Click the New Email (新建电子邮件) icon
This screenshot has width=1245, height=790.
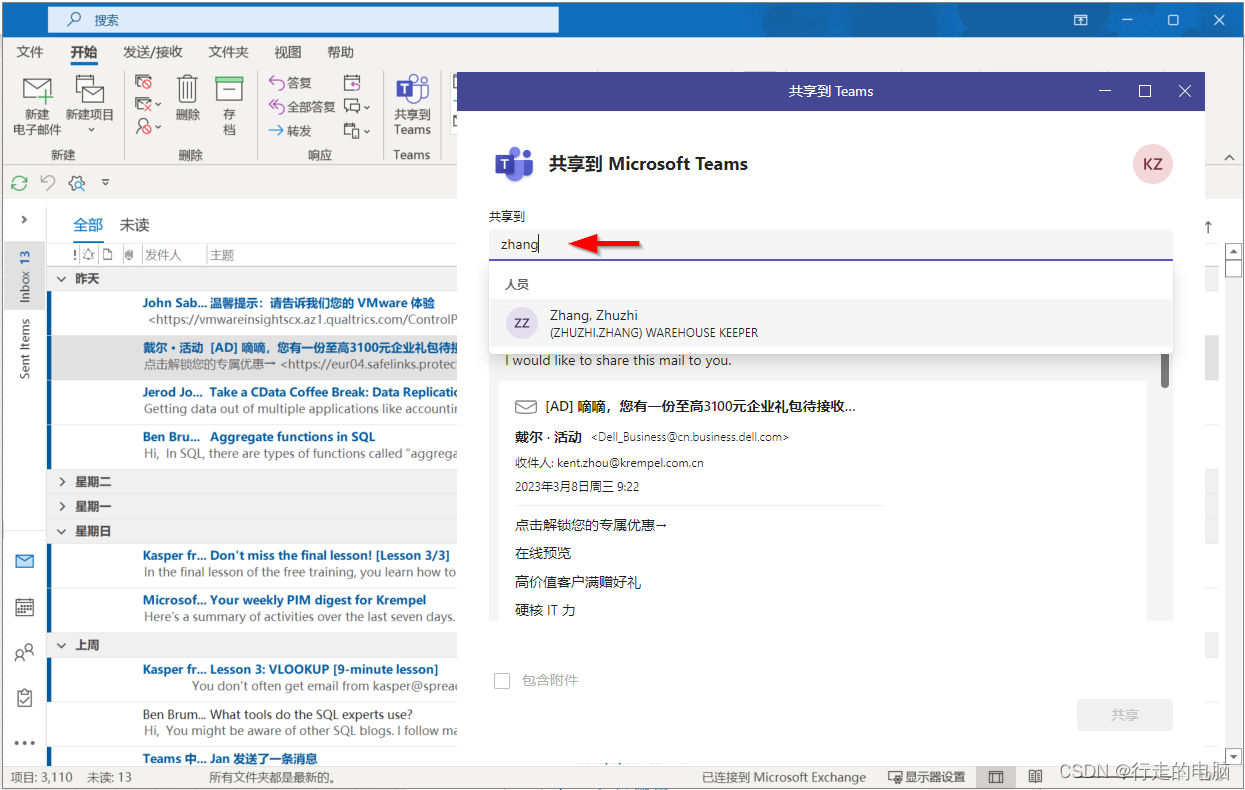click(37, 90)
